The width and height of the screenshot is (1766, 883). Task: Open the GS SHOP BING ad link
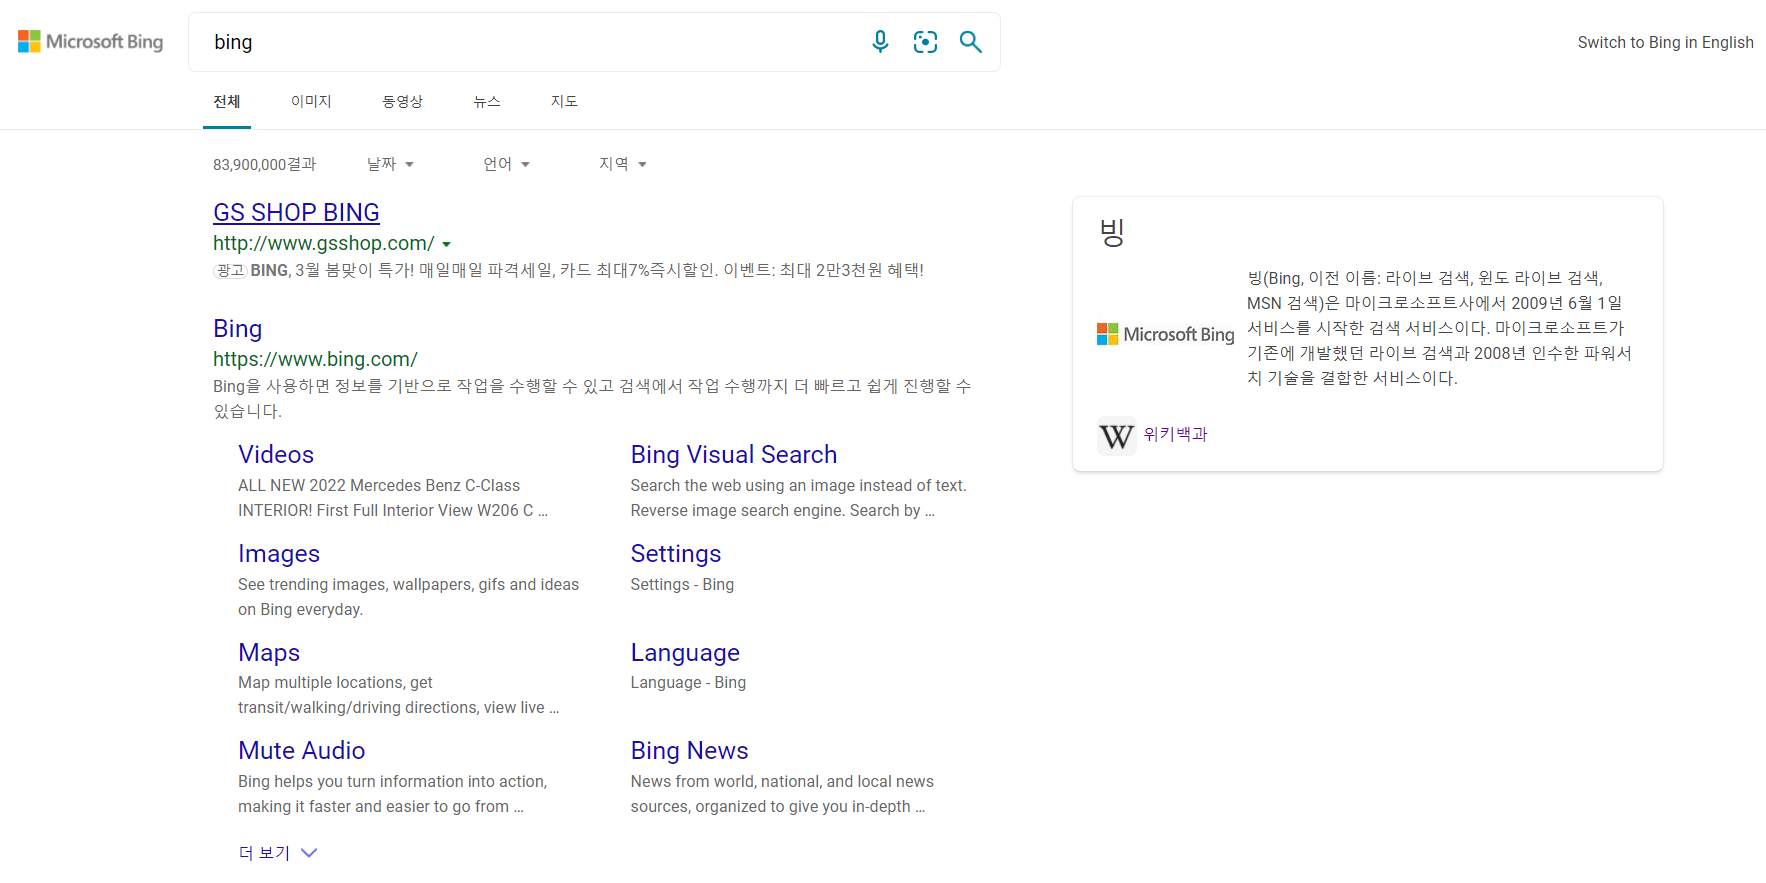tap(296, 212)
